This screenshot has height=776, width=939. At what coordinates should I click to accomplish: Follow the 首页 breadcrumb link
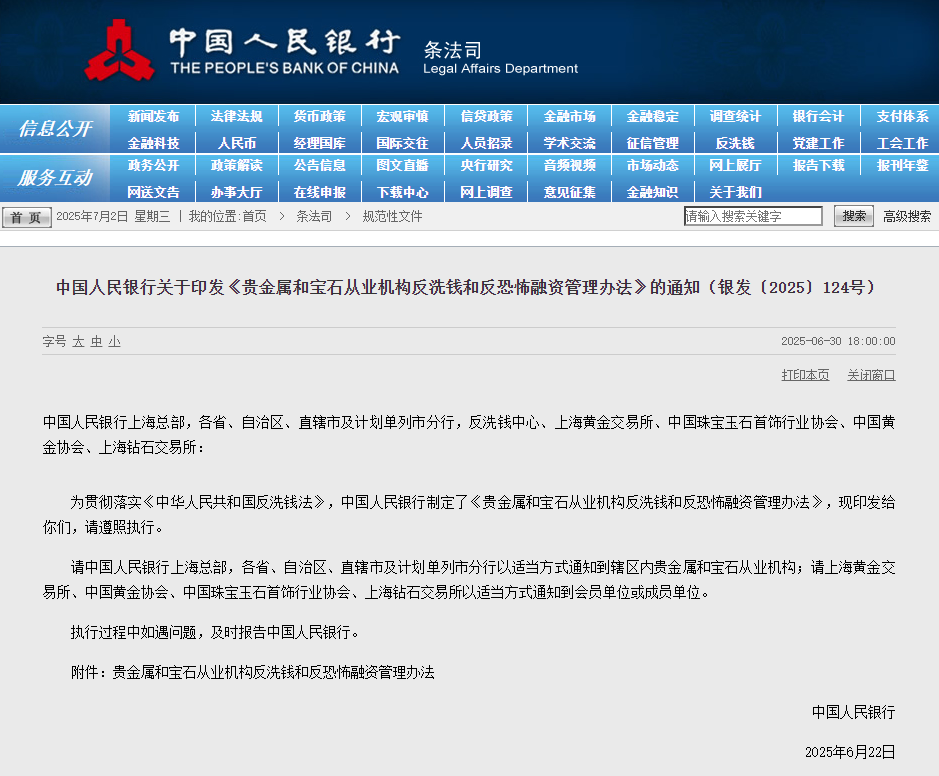coord(255,216)
